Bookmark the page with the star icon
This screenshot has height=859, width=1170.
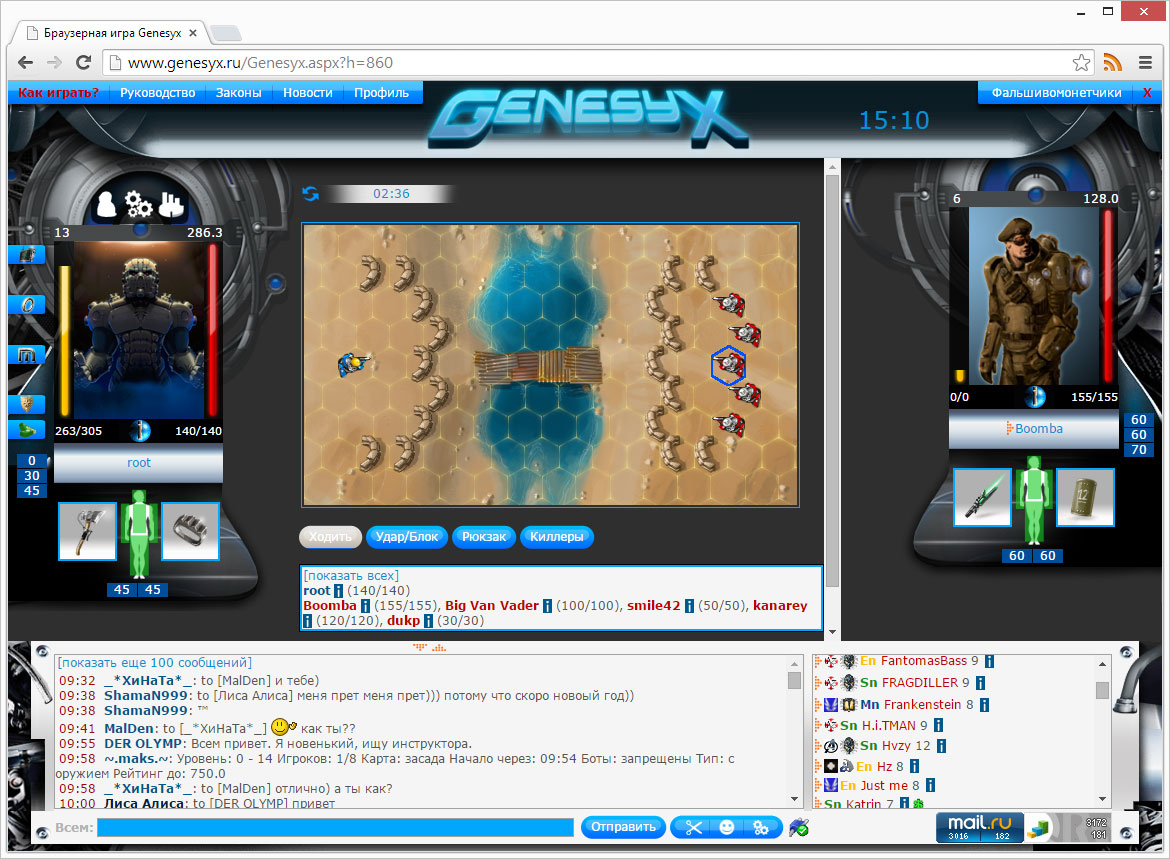click(1081, 63)
